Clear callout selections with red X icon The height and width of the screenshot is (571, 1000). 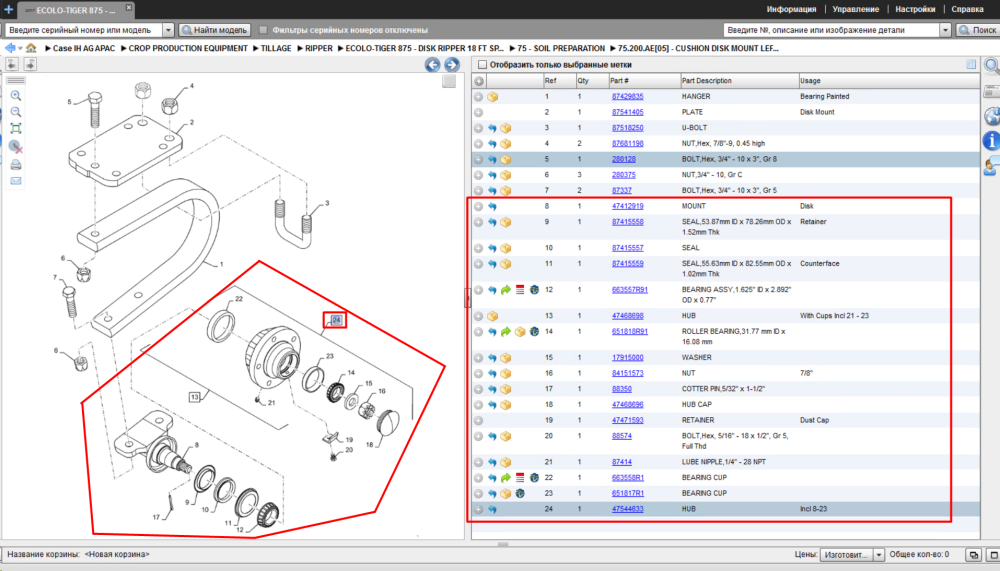coord(16,147)
